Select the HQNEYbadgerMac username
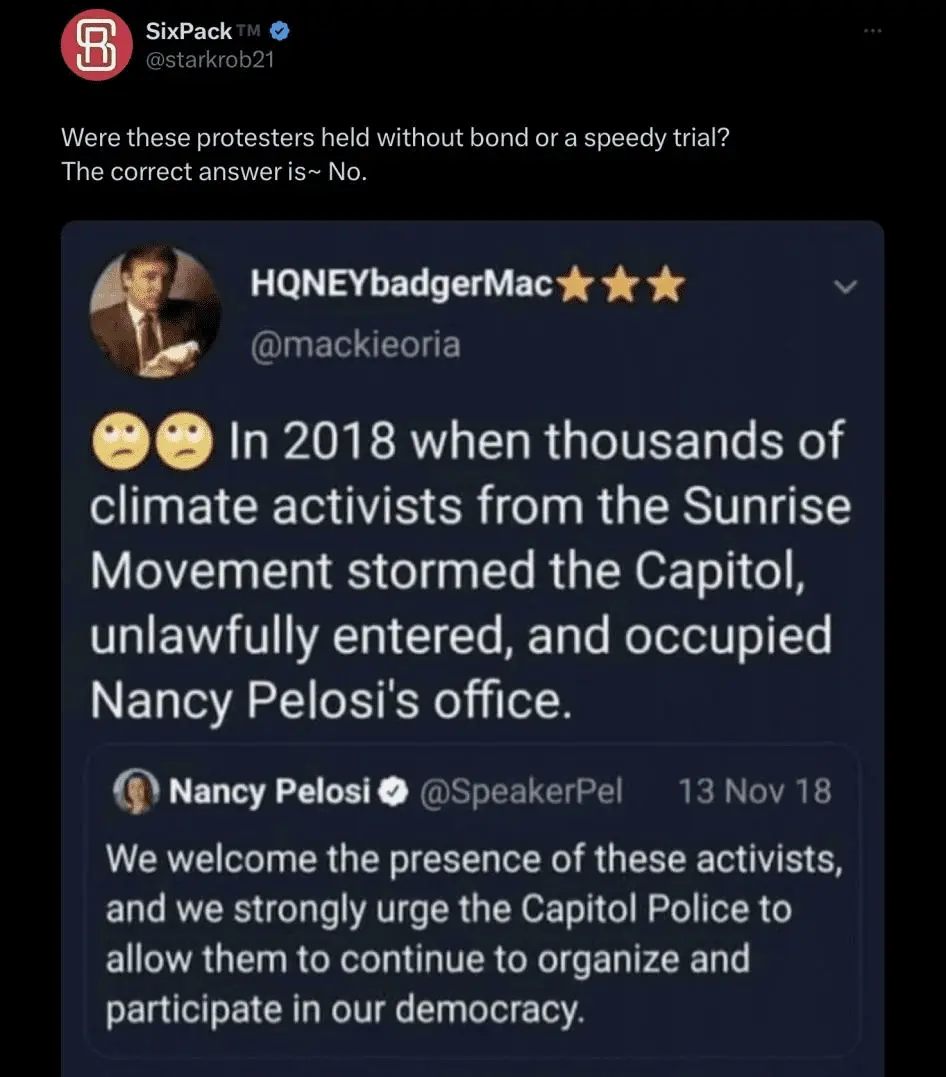946x1077 pixels. pyautogui.click(x=400, y=286)
